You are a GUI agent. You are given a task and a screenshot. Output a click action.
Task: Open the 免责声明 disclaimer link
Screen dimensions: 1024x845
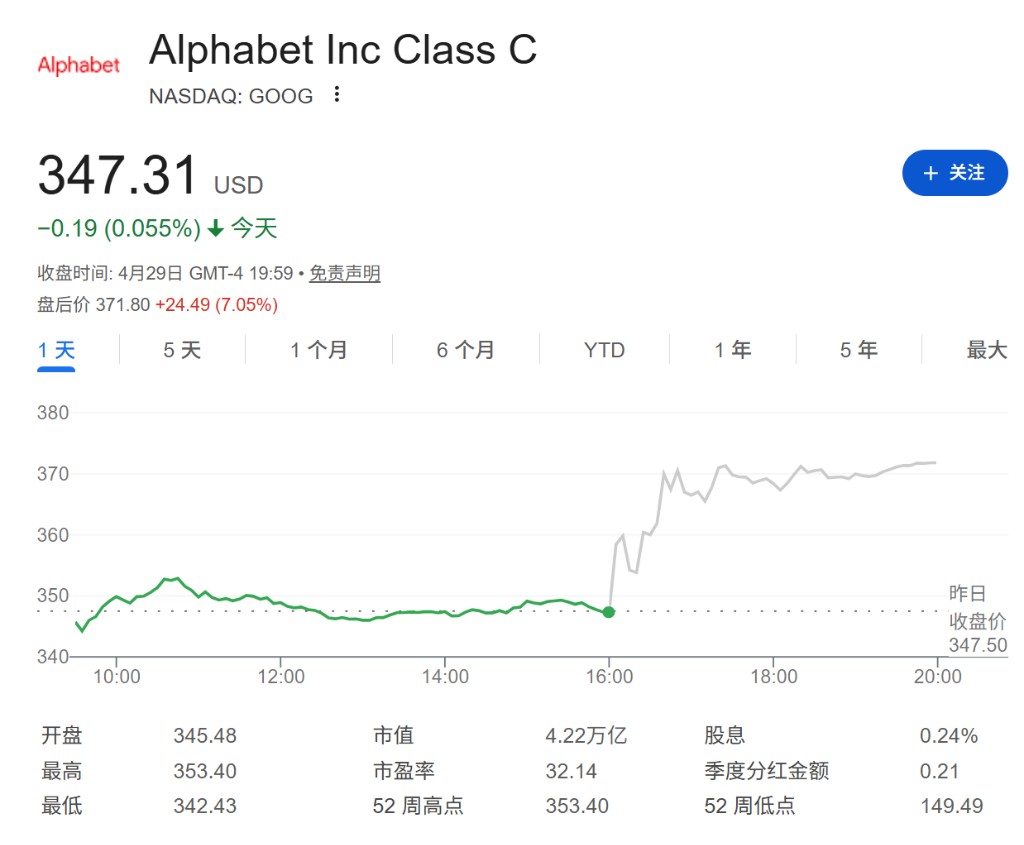point(344,274)
